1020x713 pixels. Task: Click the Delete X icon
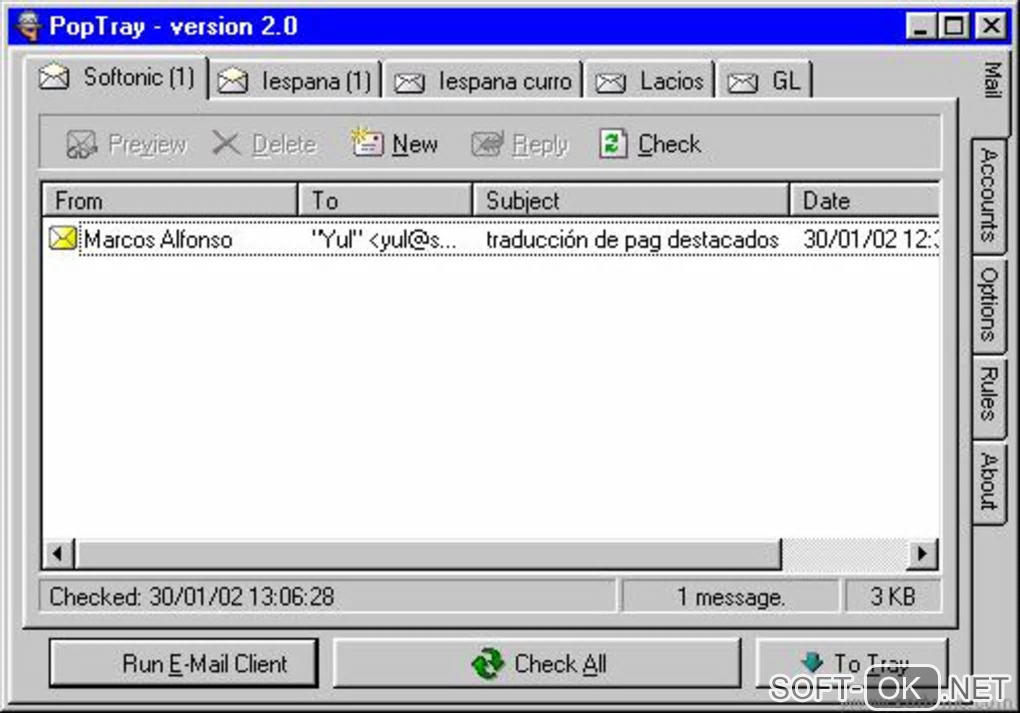226,143
